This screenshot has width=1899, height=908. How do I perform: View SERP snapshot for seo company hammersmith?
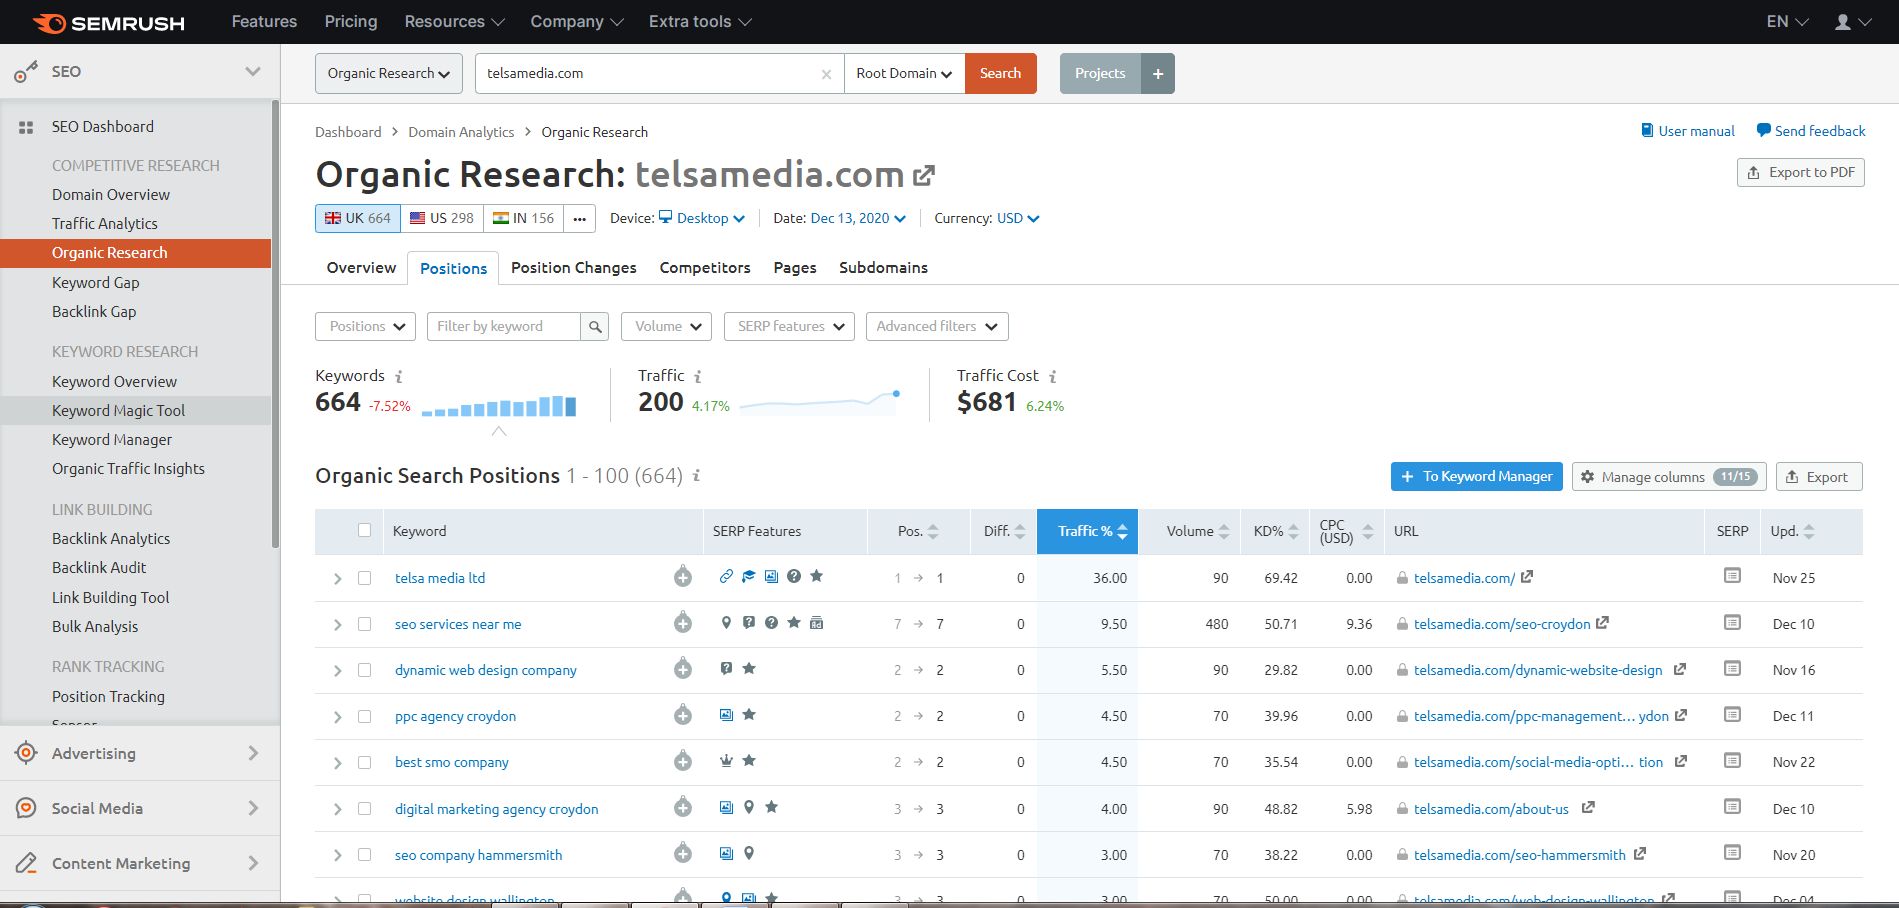1733,853
